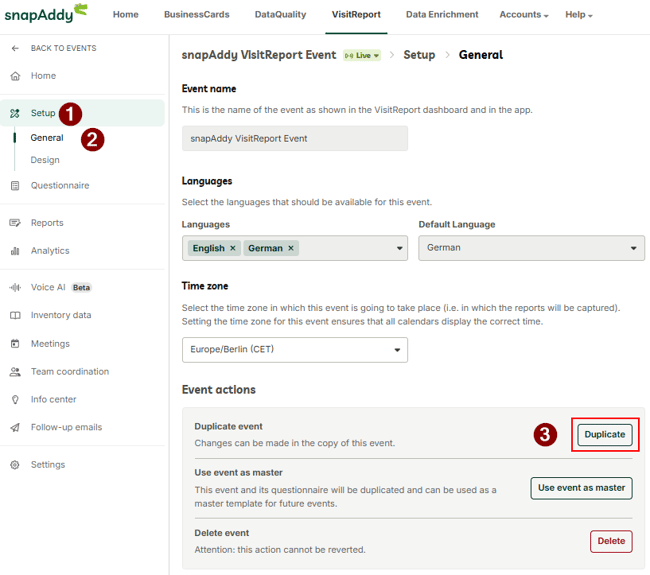Click the snapAddy logo

(x=46, y=14)
